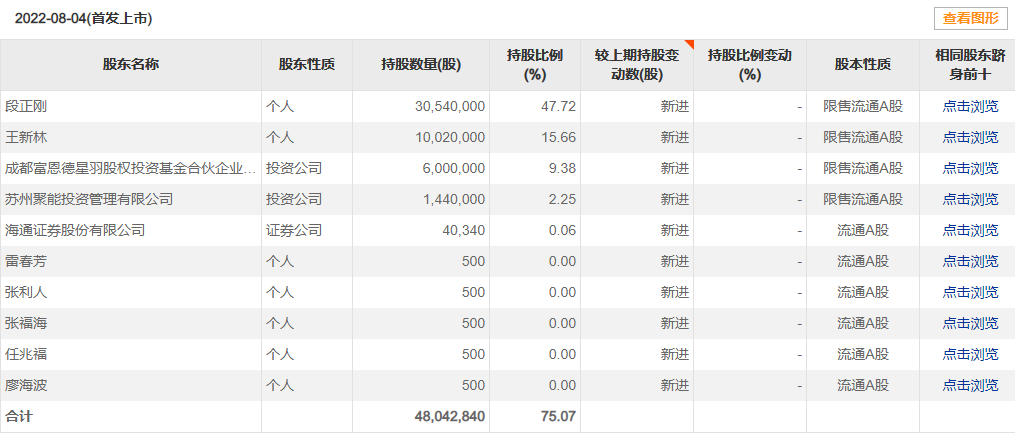Click the truncated 成都富恩德星羽股权投资基金 name
1015x435 pixels.
130,168
